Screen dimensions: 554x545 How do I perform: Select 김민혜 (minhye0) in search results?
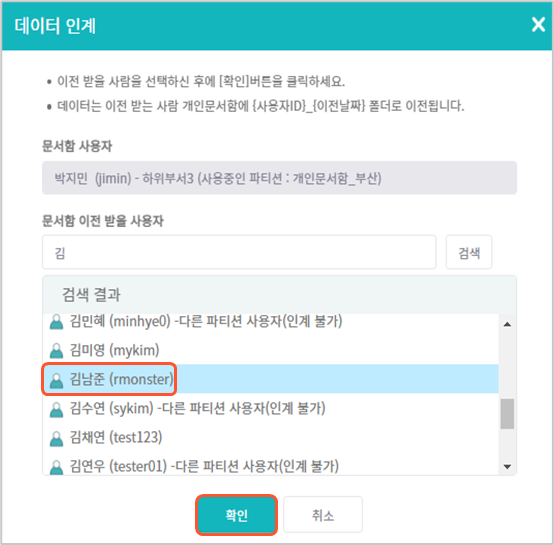206,321
